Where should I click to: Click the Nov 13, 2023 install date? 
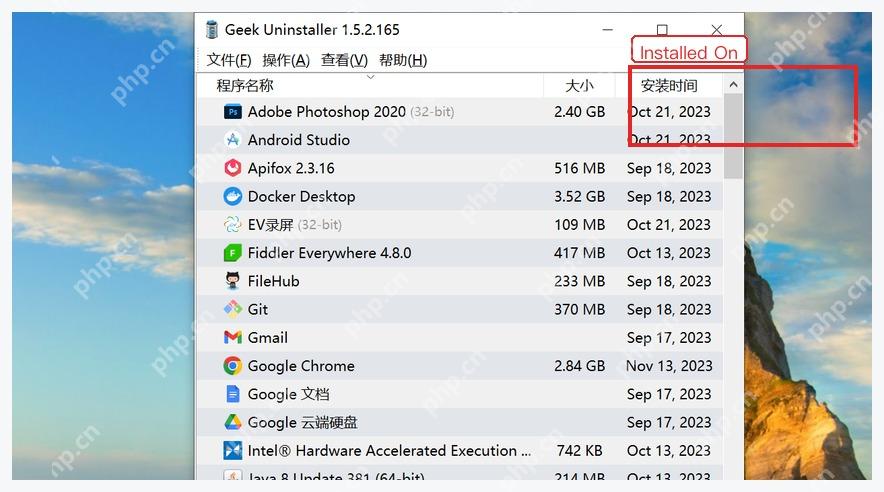669,366
